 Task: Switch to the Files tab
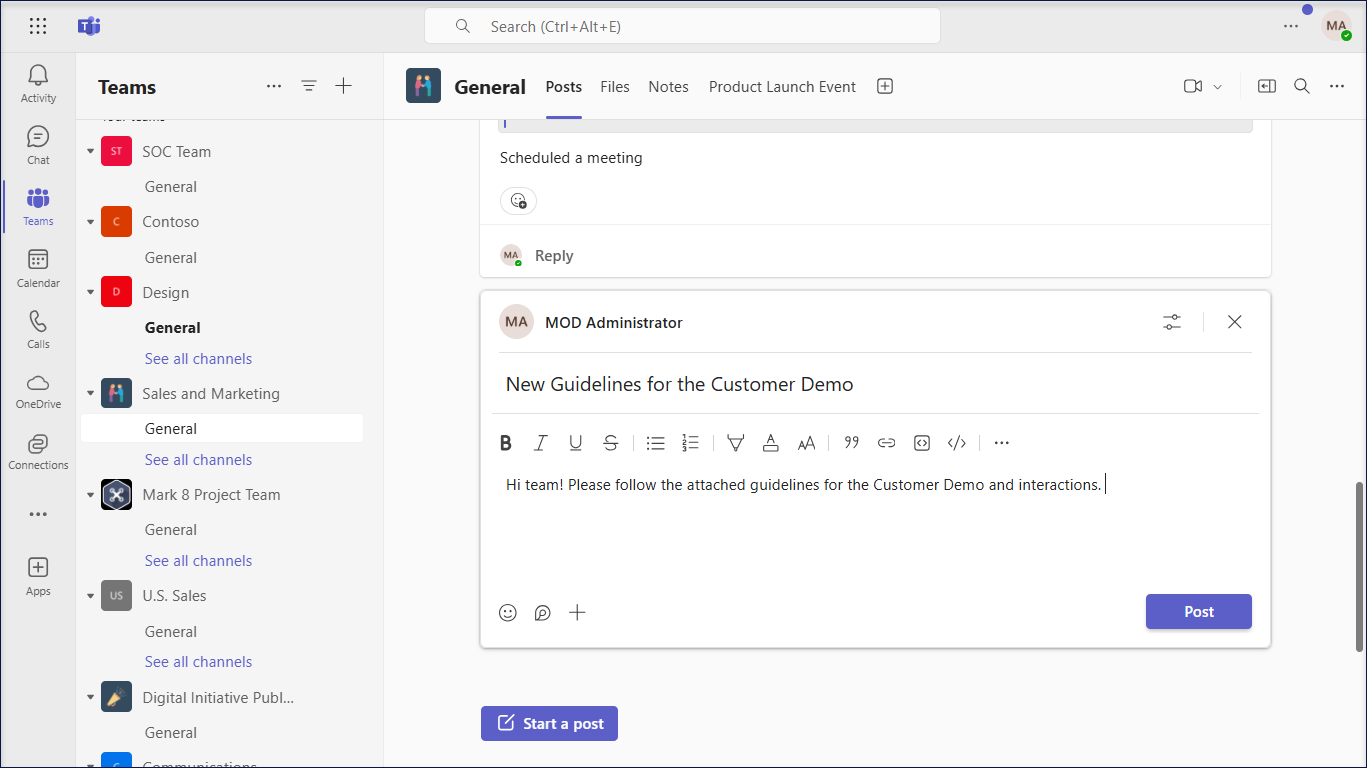click(615, 87)
